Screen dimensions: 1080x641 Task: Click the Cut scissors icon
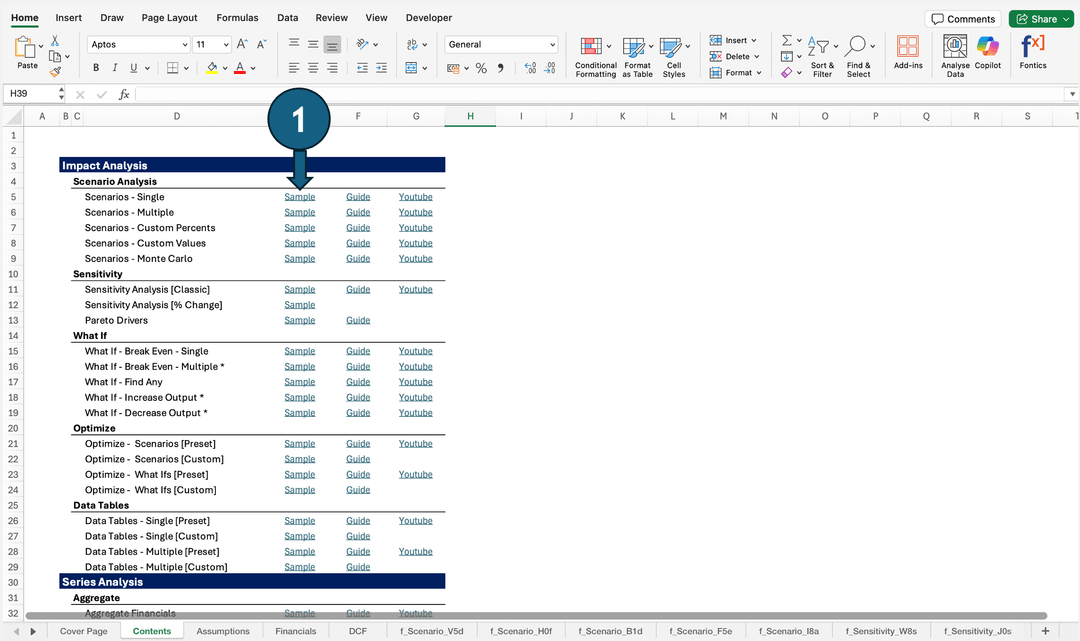pos(55,40)
